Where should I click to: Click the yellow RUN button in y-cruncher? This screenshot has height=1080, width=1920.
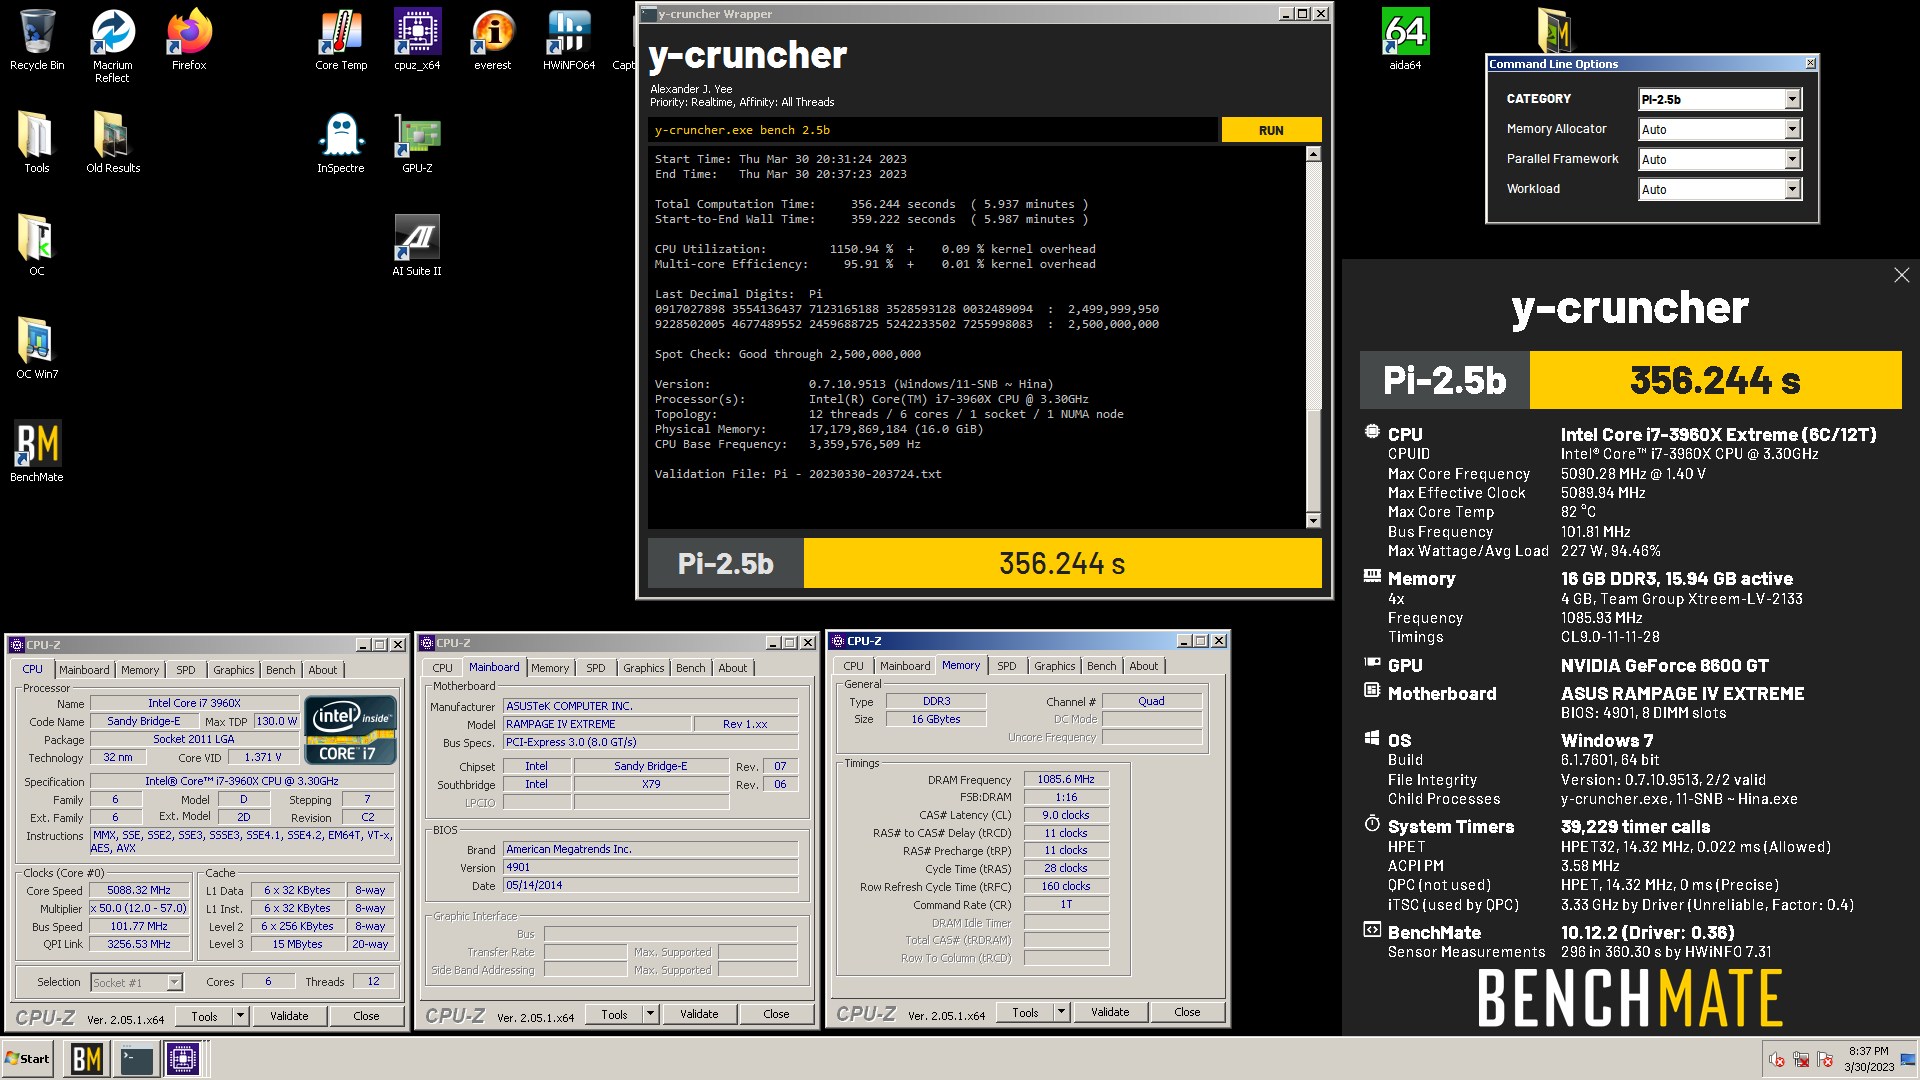tap(1271, 130)
